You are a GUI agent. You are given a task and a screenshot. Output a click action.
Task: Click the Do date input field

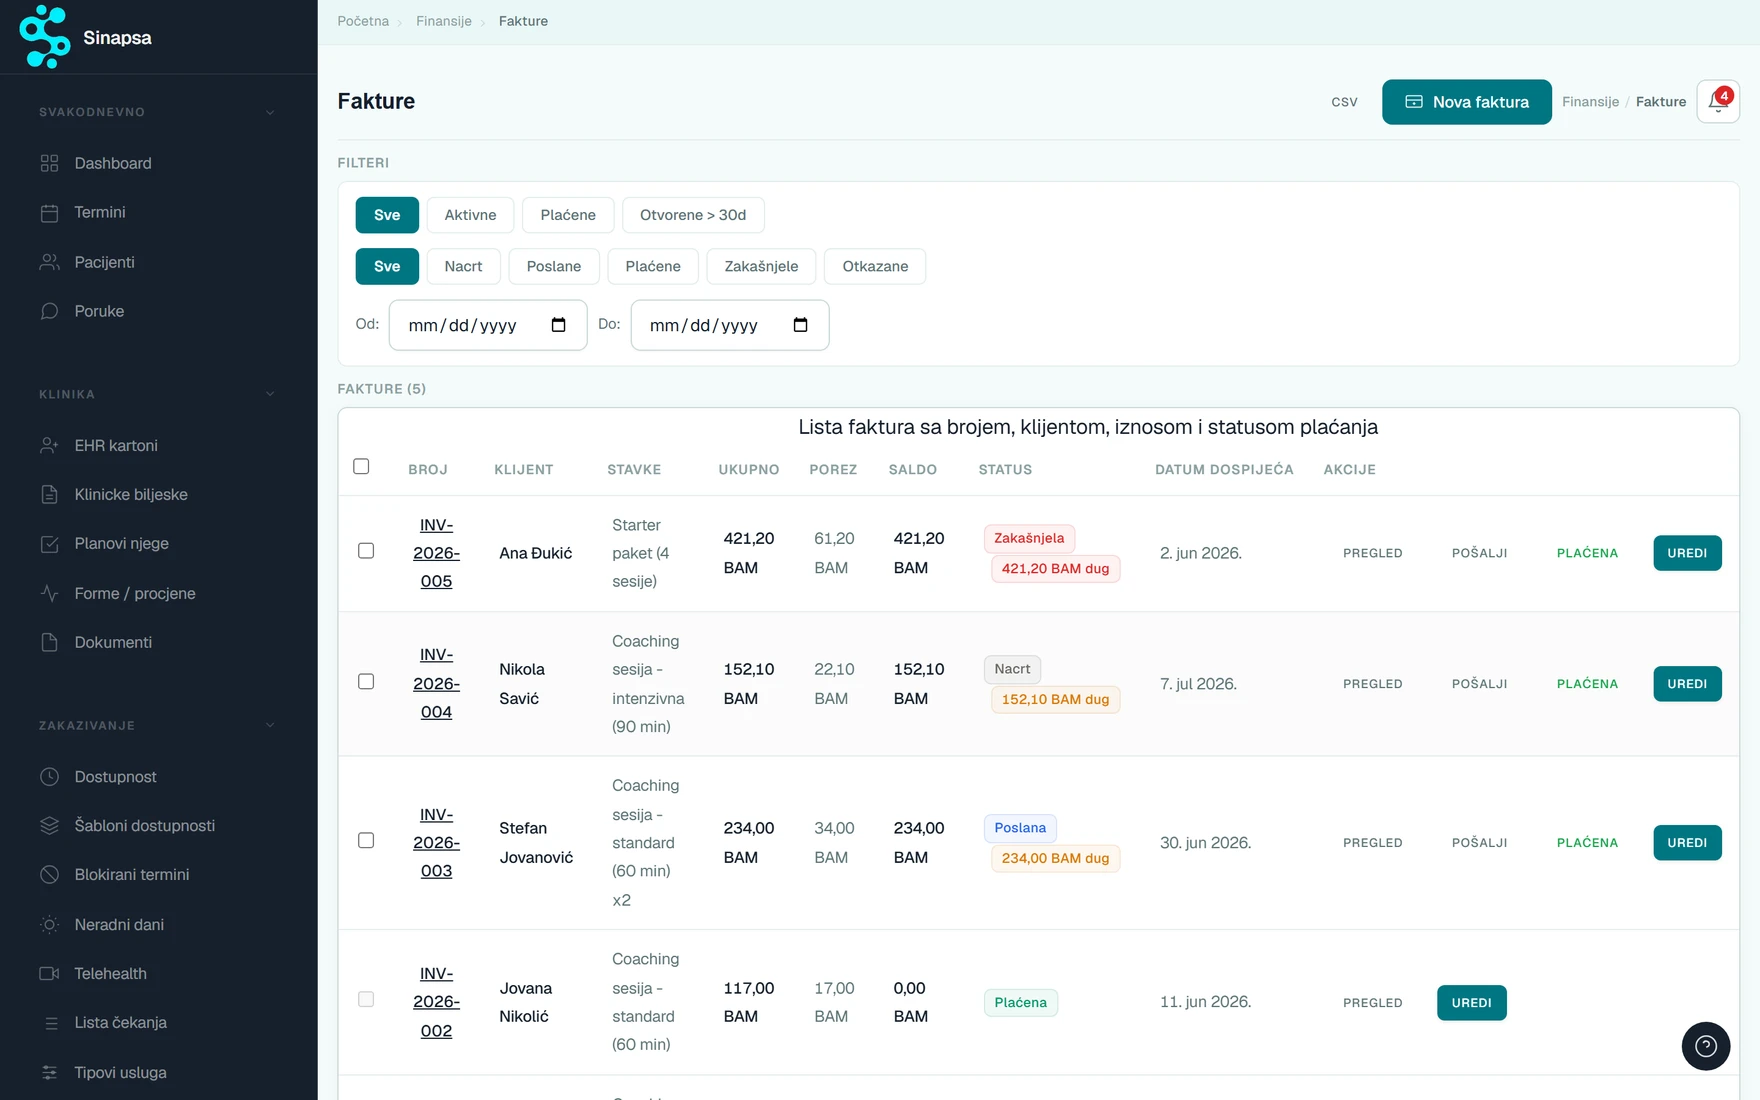click(730, 325)
